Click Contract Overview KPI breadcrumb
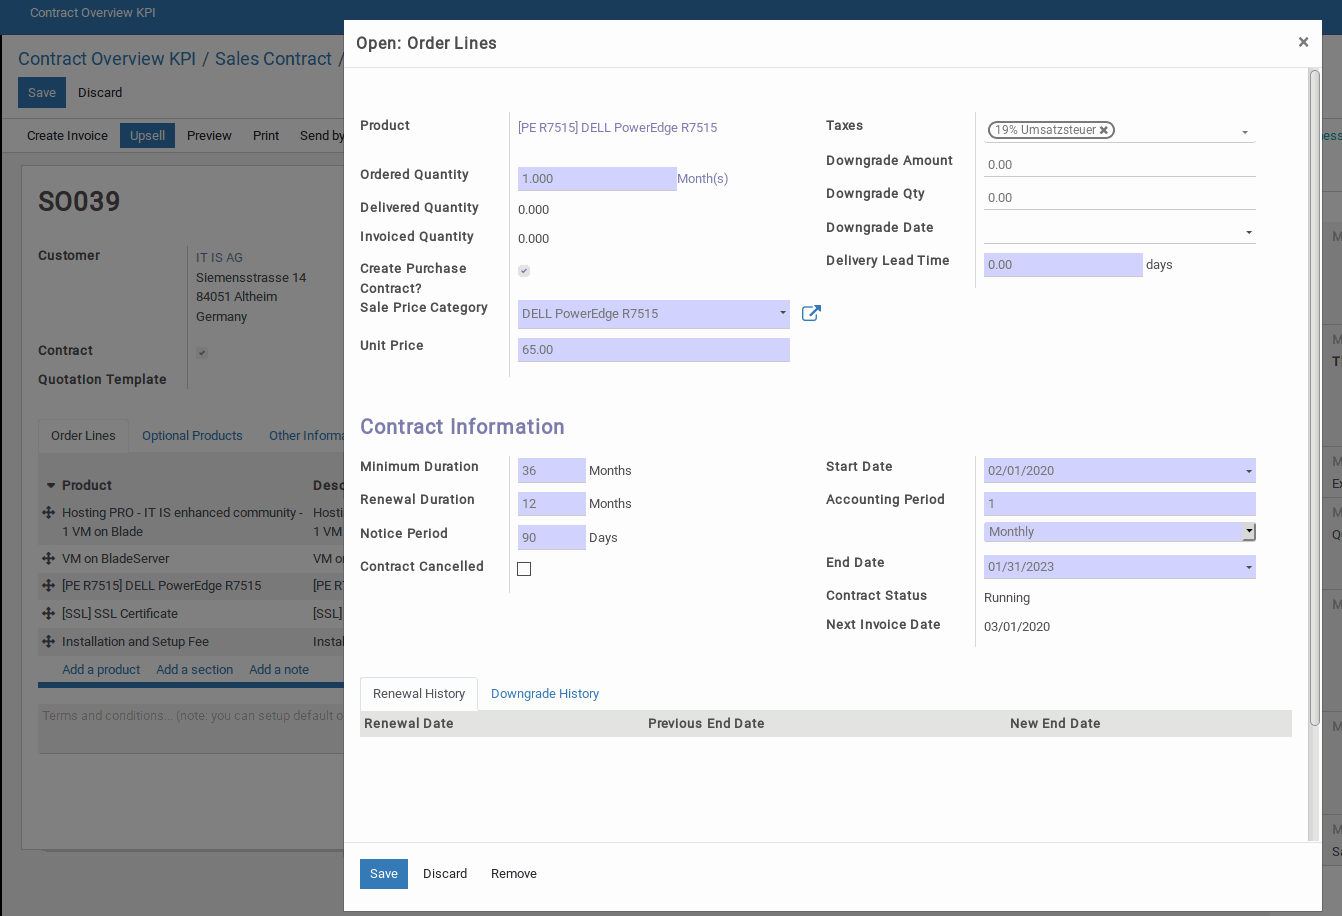 coord(107,59)
